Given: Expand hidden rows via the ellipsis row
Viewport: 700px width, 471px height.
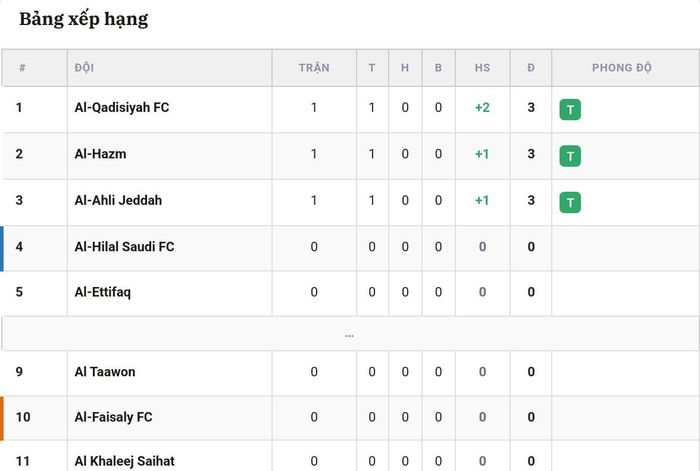Looking at the screenshot, I should 350,334.
